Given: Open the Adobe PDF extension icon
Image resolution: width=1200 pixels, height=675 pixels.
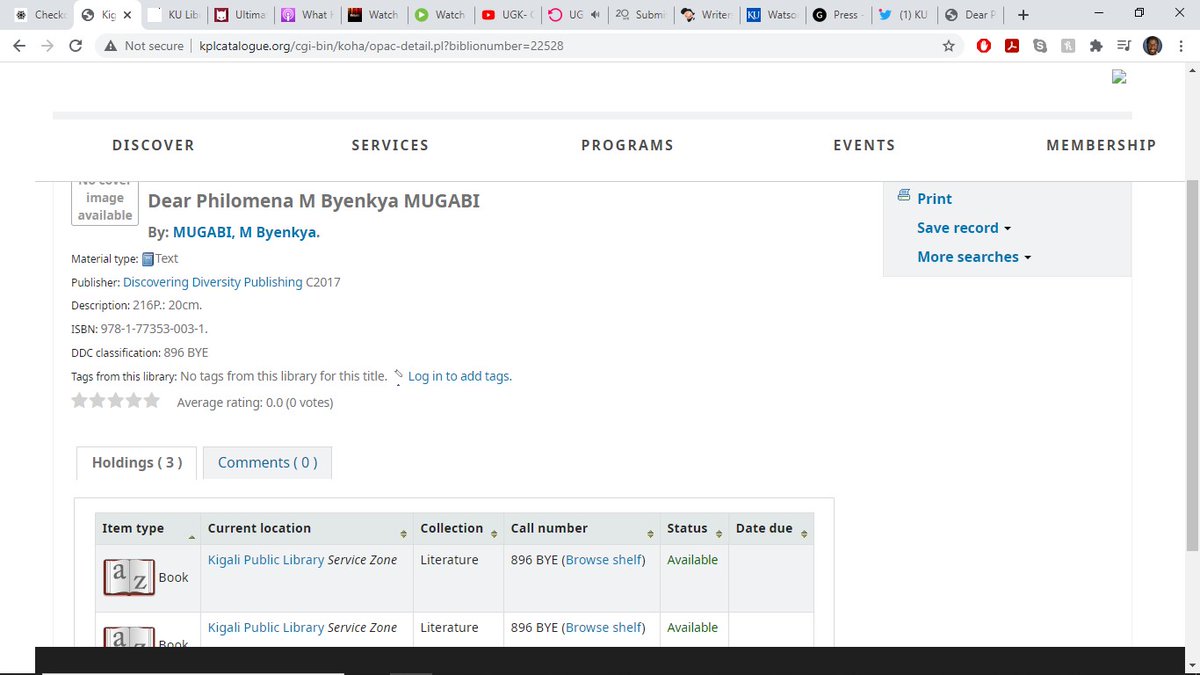Looking at the screenshot, I should pyautogui.click(x=1012, y=46).
